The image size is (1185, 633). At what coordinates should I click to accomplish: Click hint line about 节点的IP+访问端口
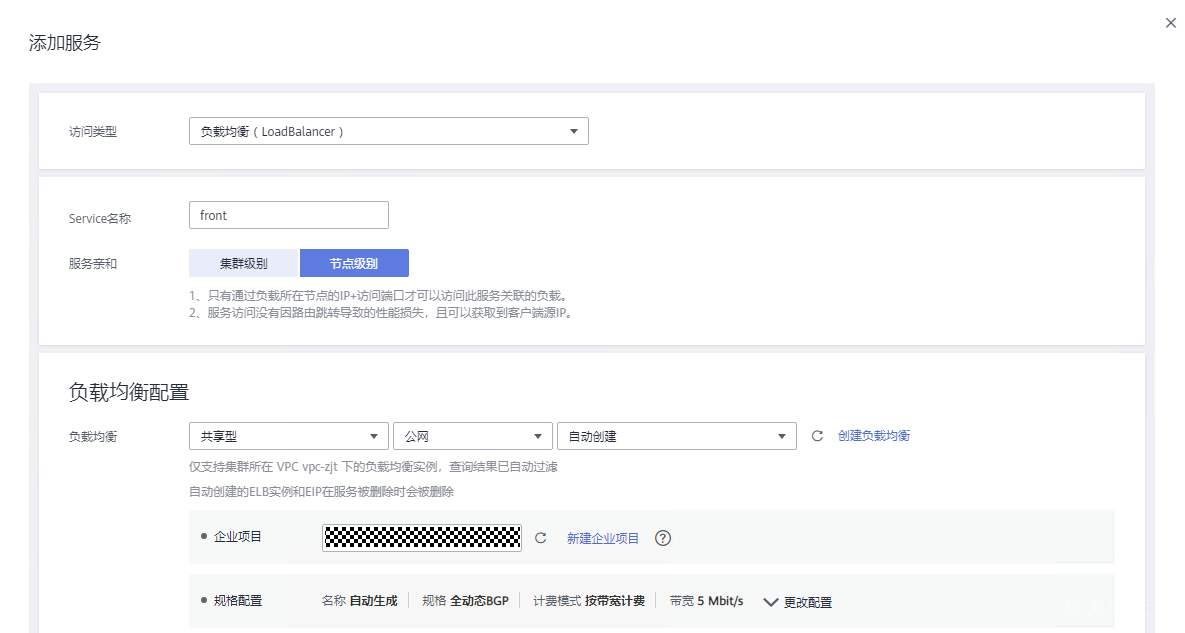(x=379, y=295)
